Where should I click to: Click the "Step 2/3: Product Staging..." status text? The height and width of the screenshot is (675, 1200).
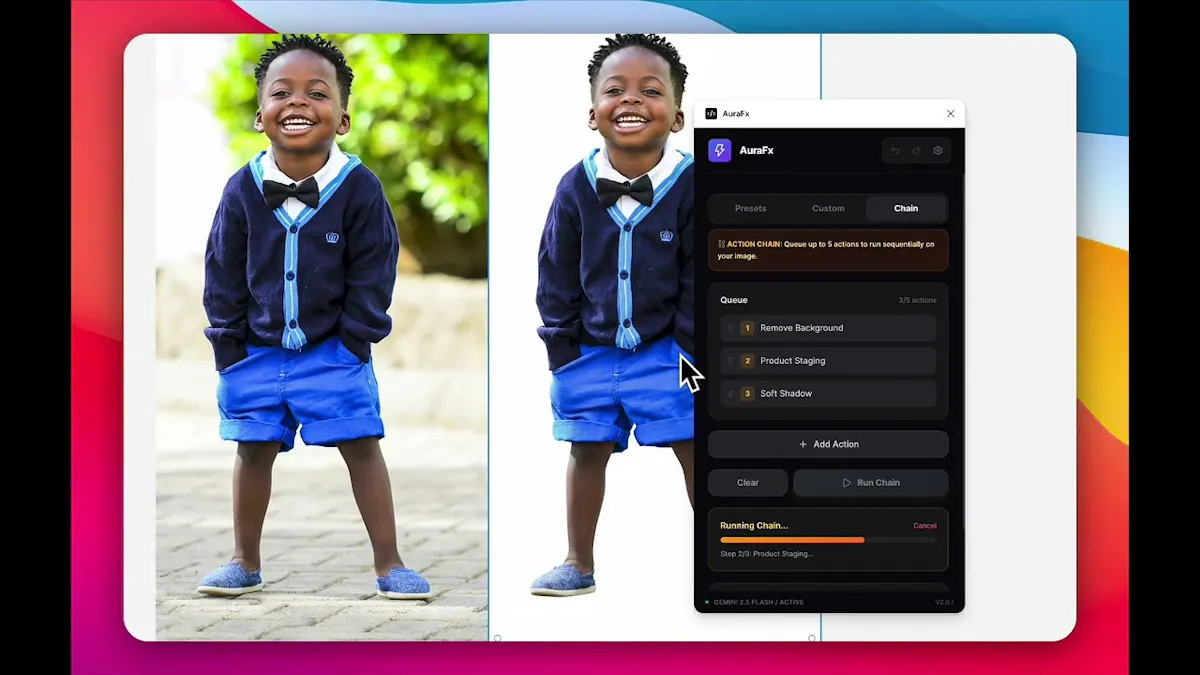(x=767, y=554)
